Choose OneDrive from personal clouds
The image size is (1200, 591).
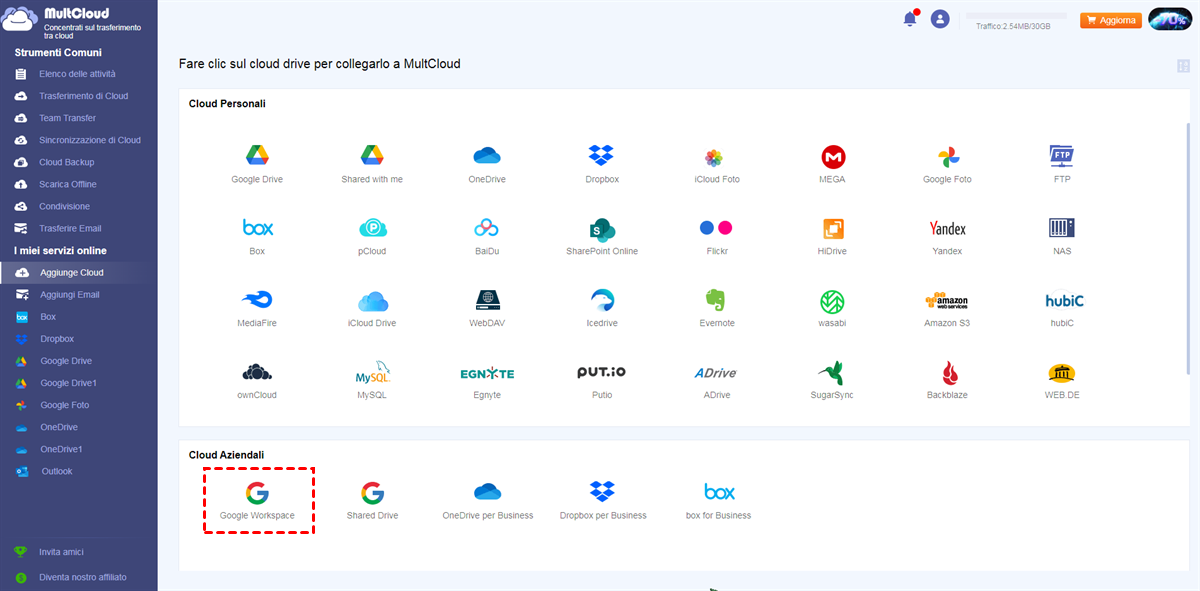pyautogui.click(x=487, y=156)
